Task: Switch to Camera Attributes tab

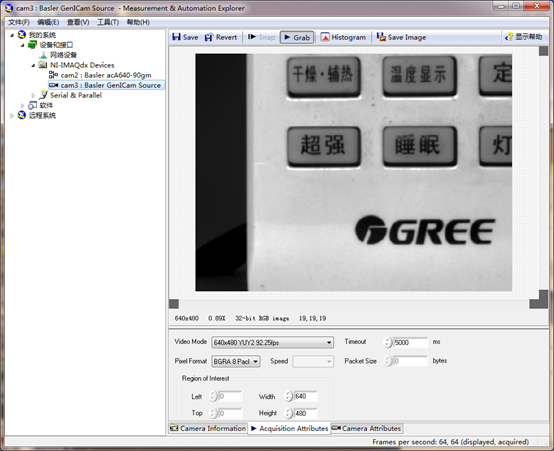Action: point(367,428)
